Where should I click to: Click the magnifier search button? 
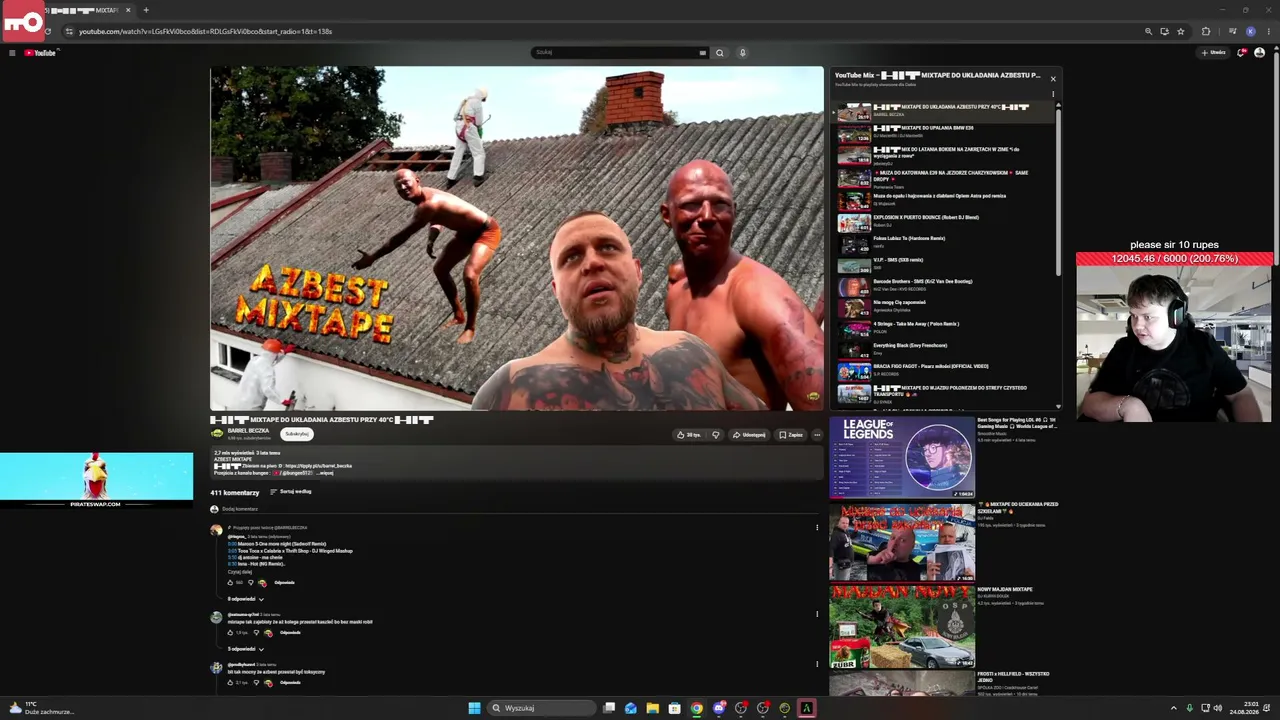(x=719, y=53)
